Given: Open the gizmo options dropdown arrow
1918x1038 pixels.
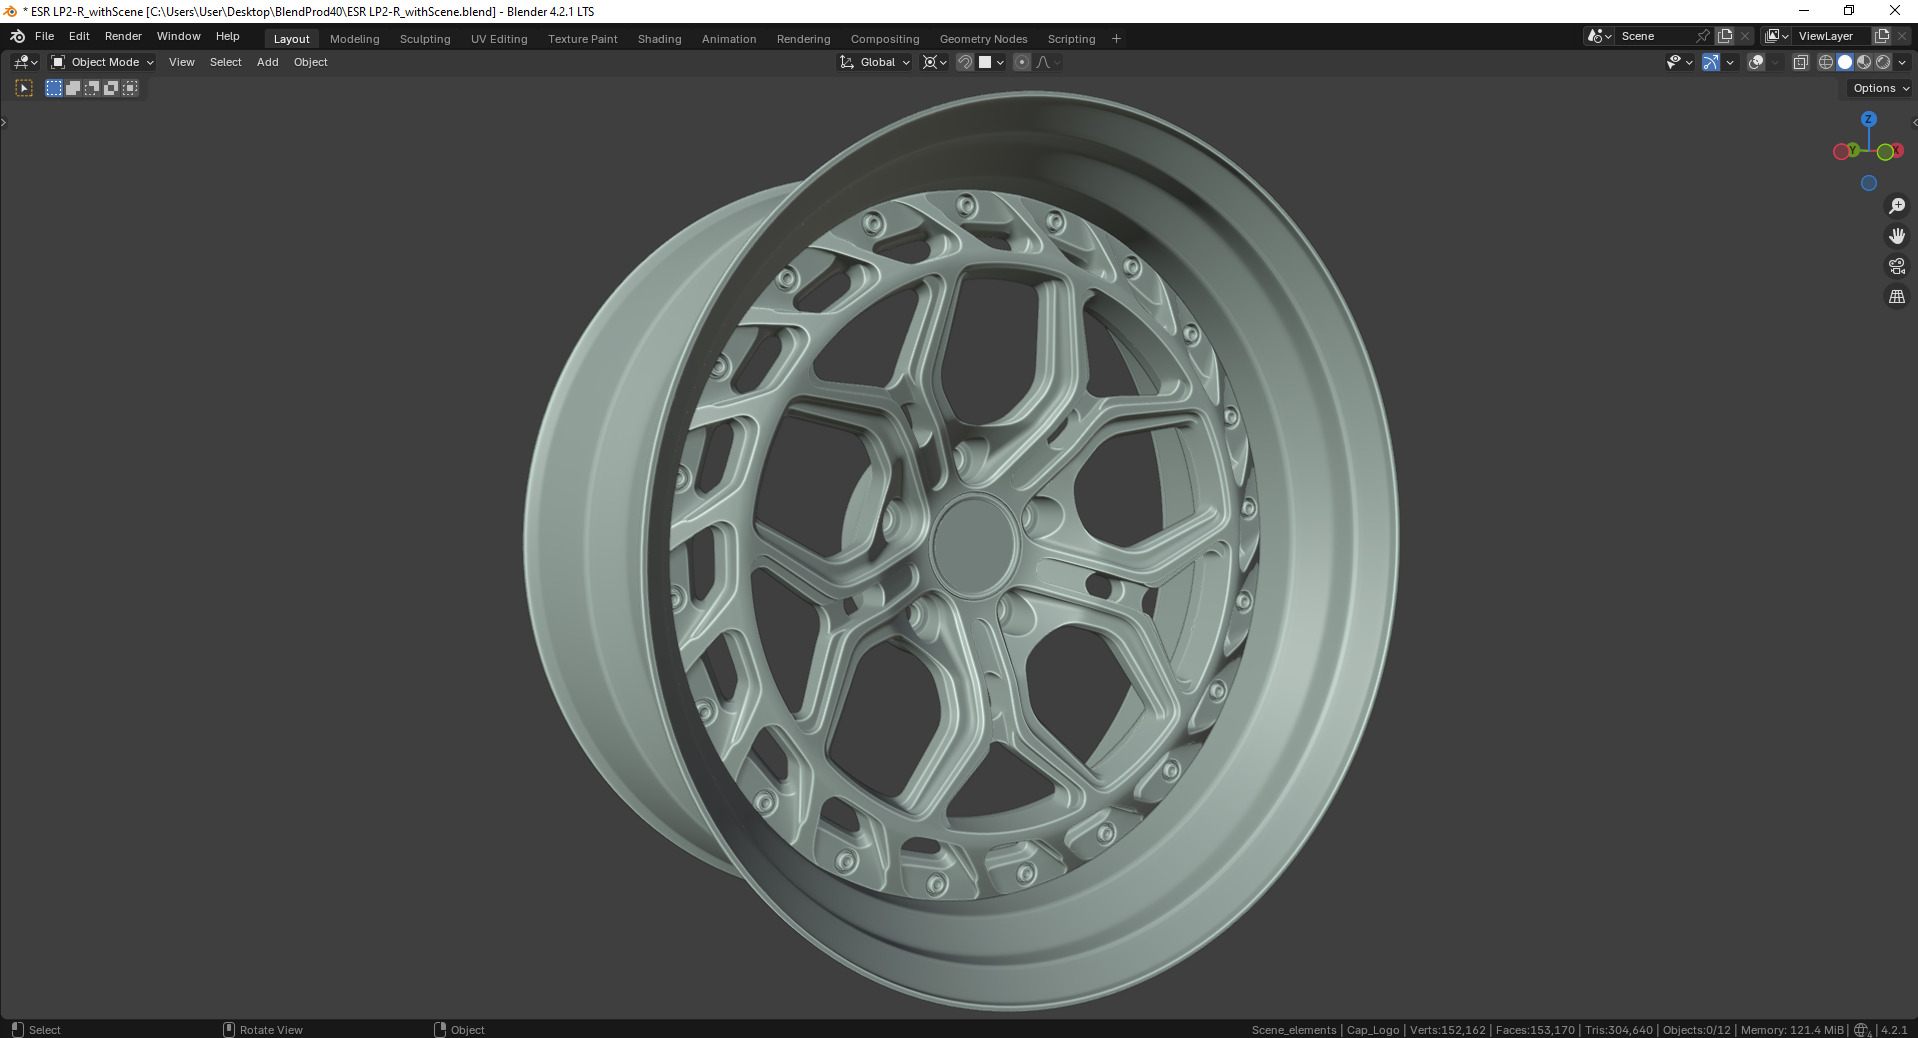Looking at the screenshot, I should [1730, 62].
